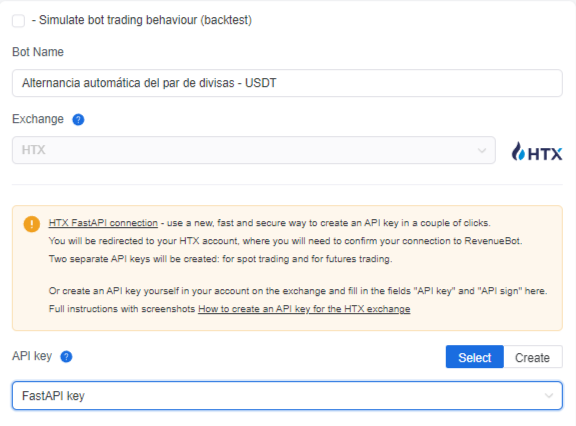This screenshot has width=576, height=426.
Task: Click the HTX flame logo
Action: (537, 151)
